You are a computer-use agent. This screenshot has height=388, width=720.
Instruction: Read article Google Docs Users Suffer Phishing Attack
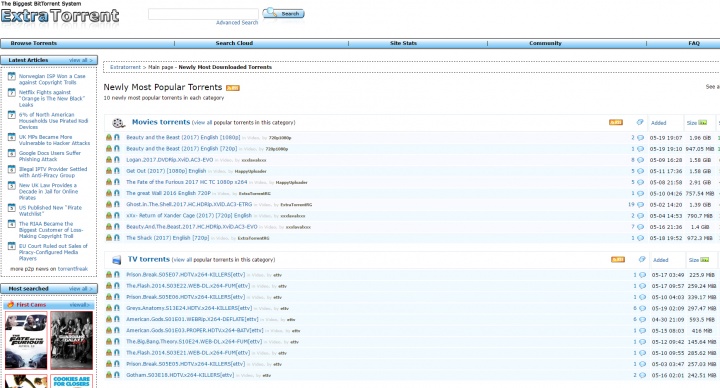click(50, 156)
